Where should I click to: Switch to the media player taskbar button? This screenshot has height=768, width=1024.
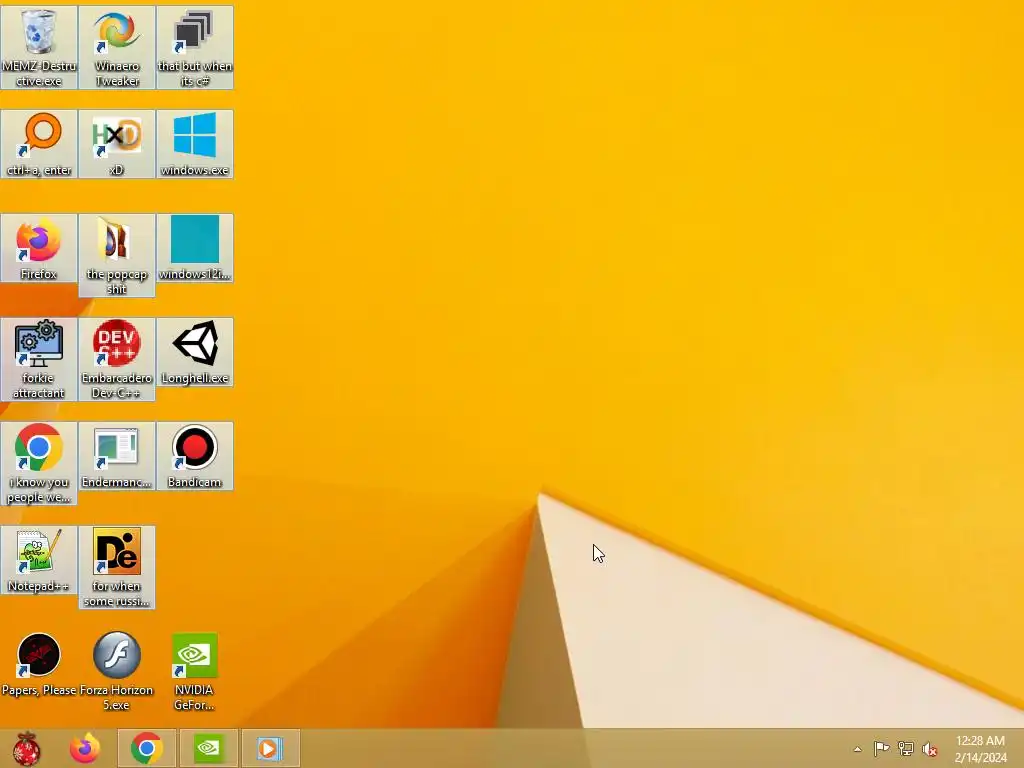(270, 748)
